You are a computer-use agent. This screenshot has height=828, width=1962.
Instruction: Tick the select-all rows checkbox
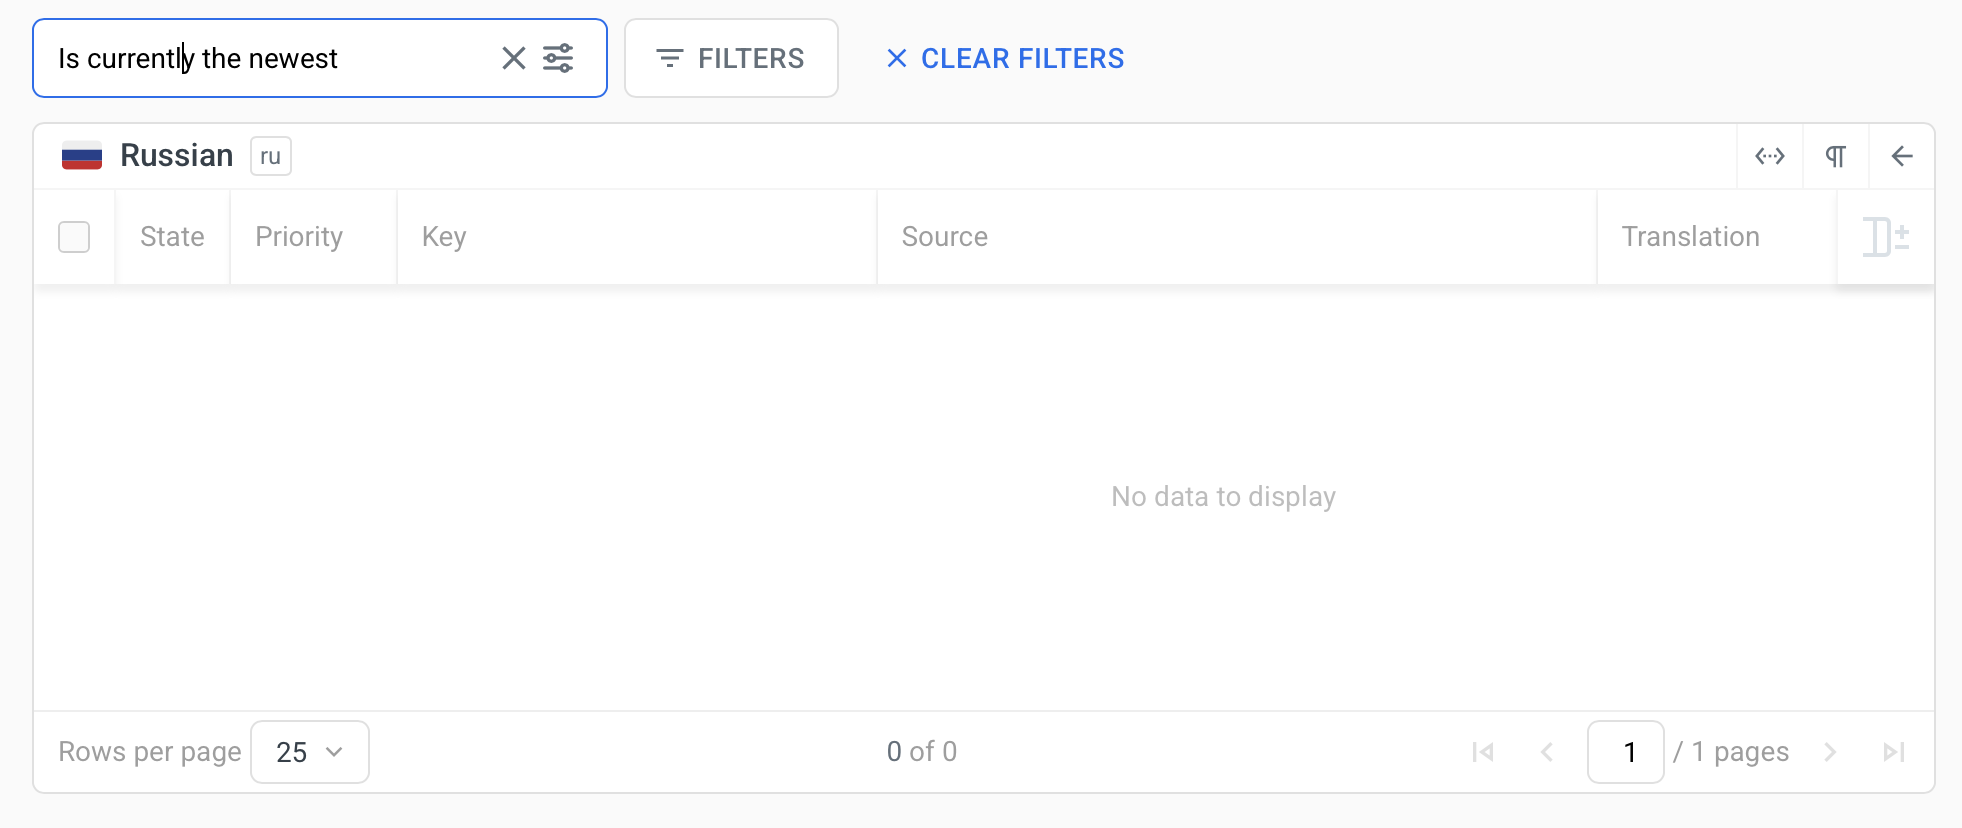[74, 237]
